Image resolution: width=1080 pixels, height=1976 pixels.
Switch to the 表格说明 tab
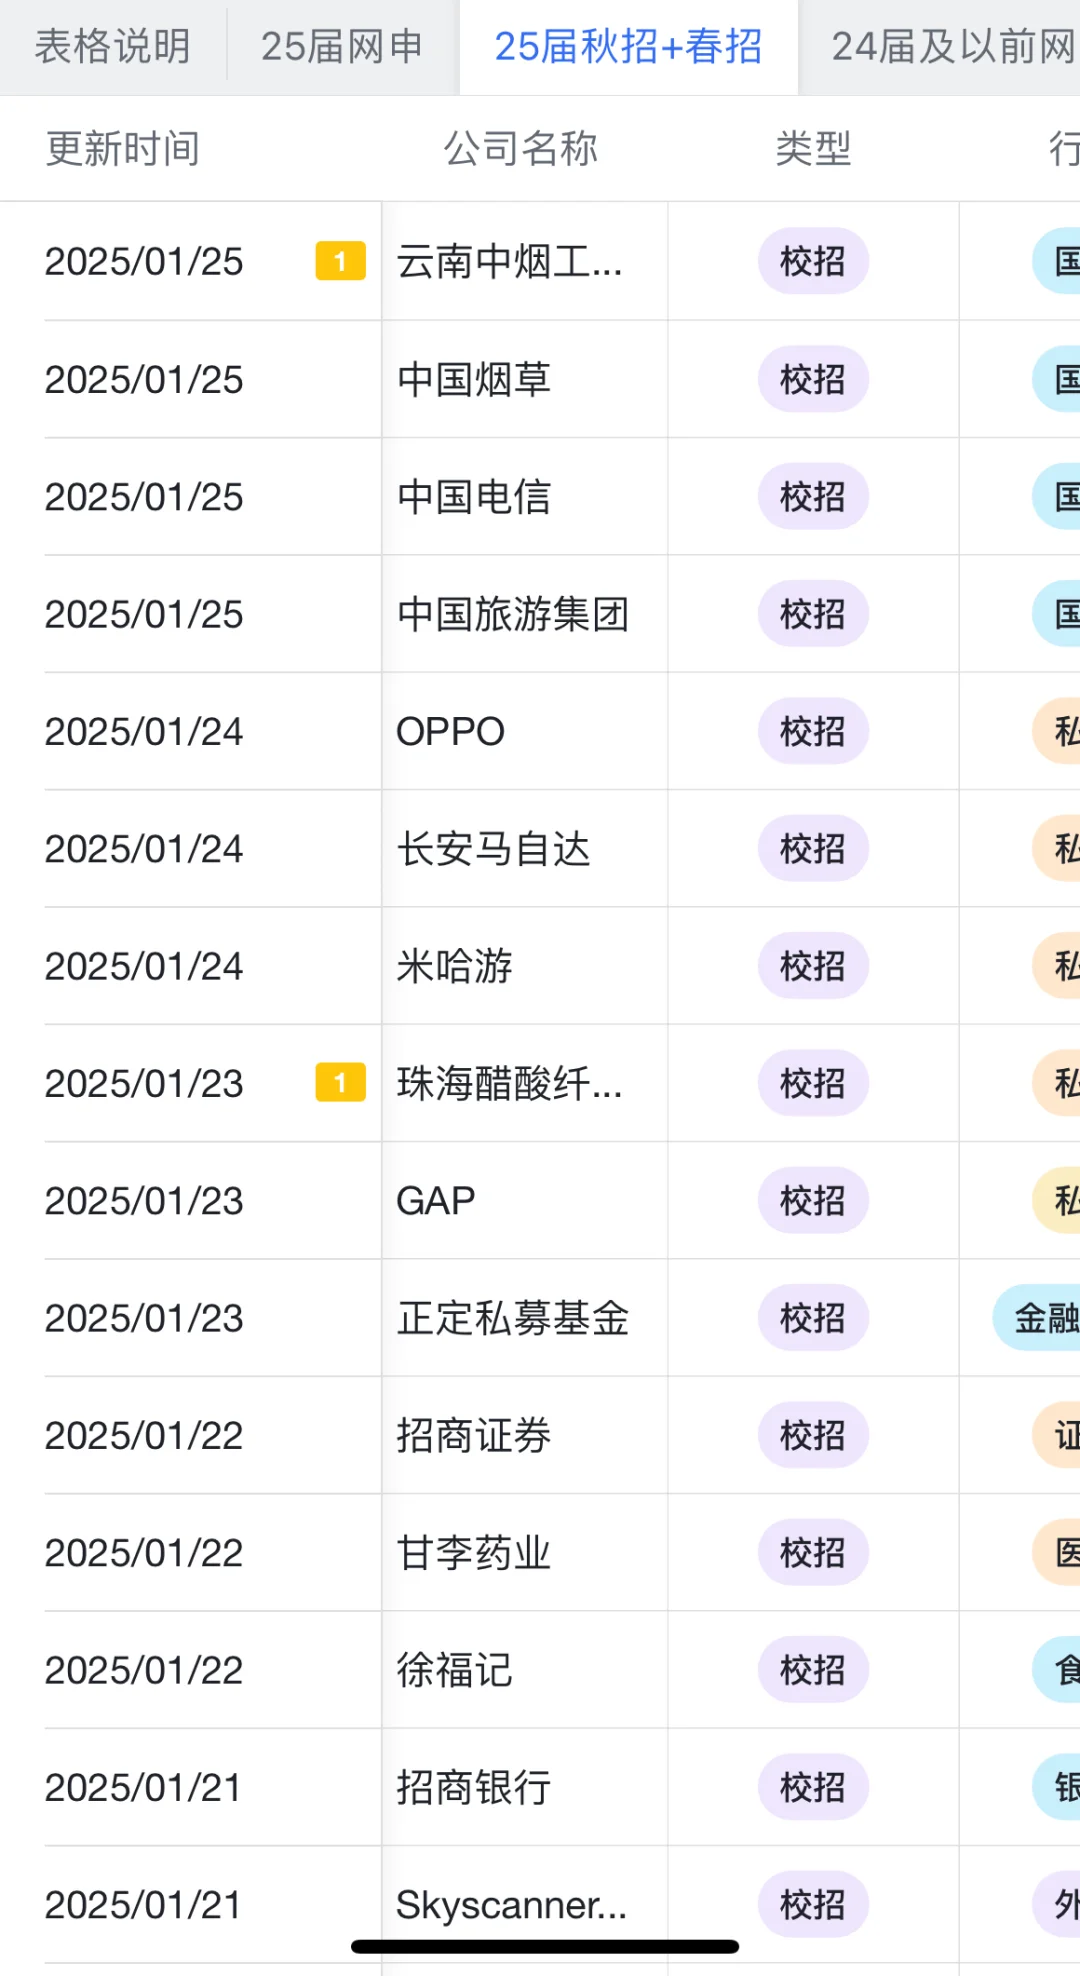[x=112, y=47]
